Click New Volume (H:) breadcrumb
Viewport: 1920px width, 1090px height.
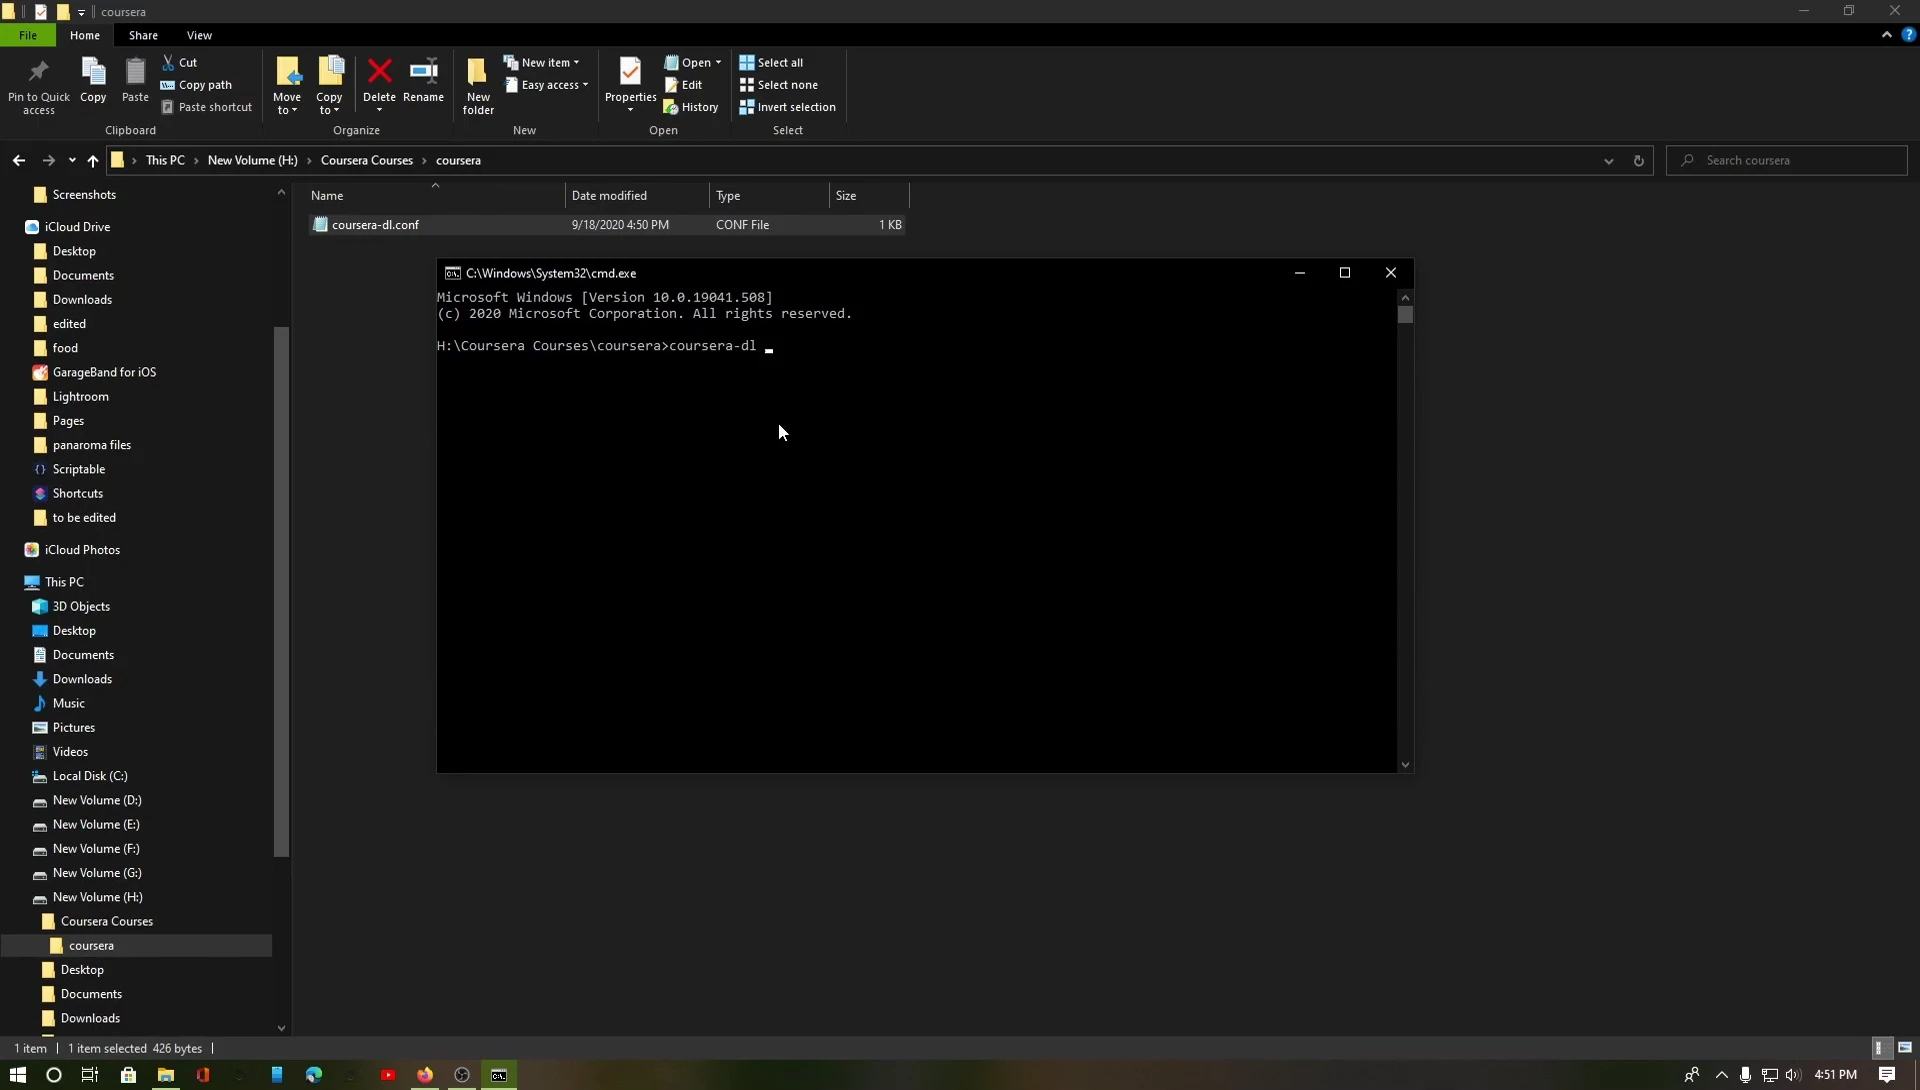point(252,160)
